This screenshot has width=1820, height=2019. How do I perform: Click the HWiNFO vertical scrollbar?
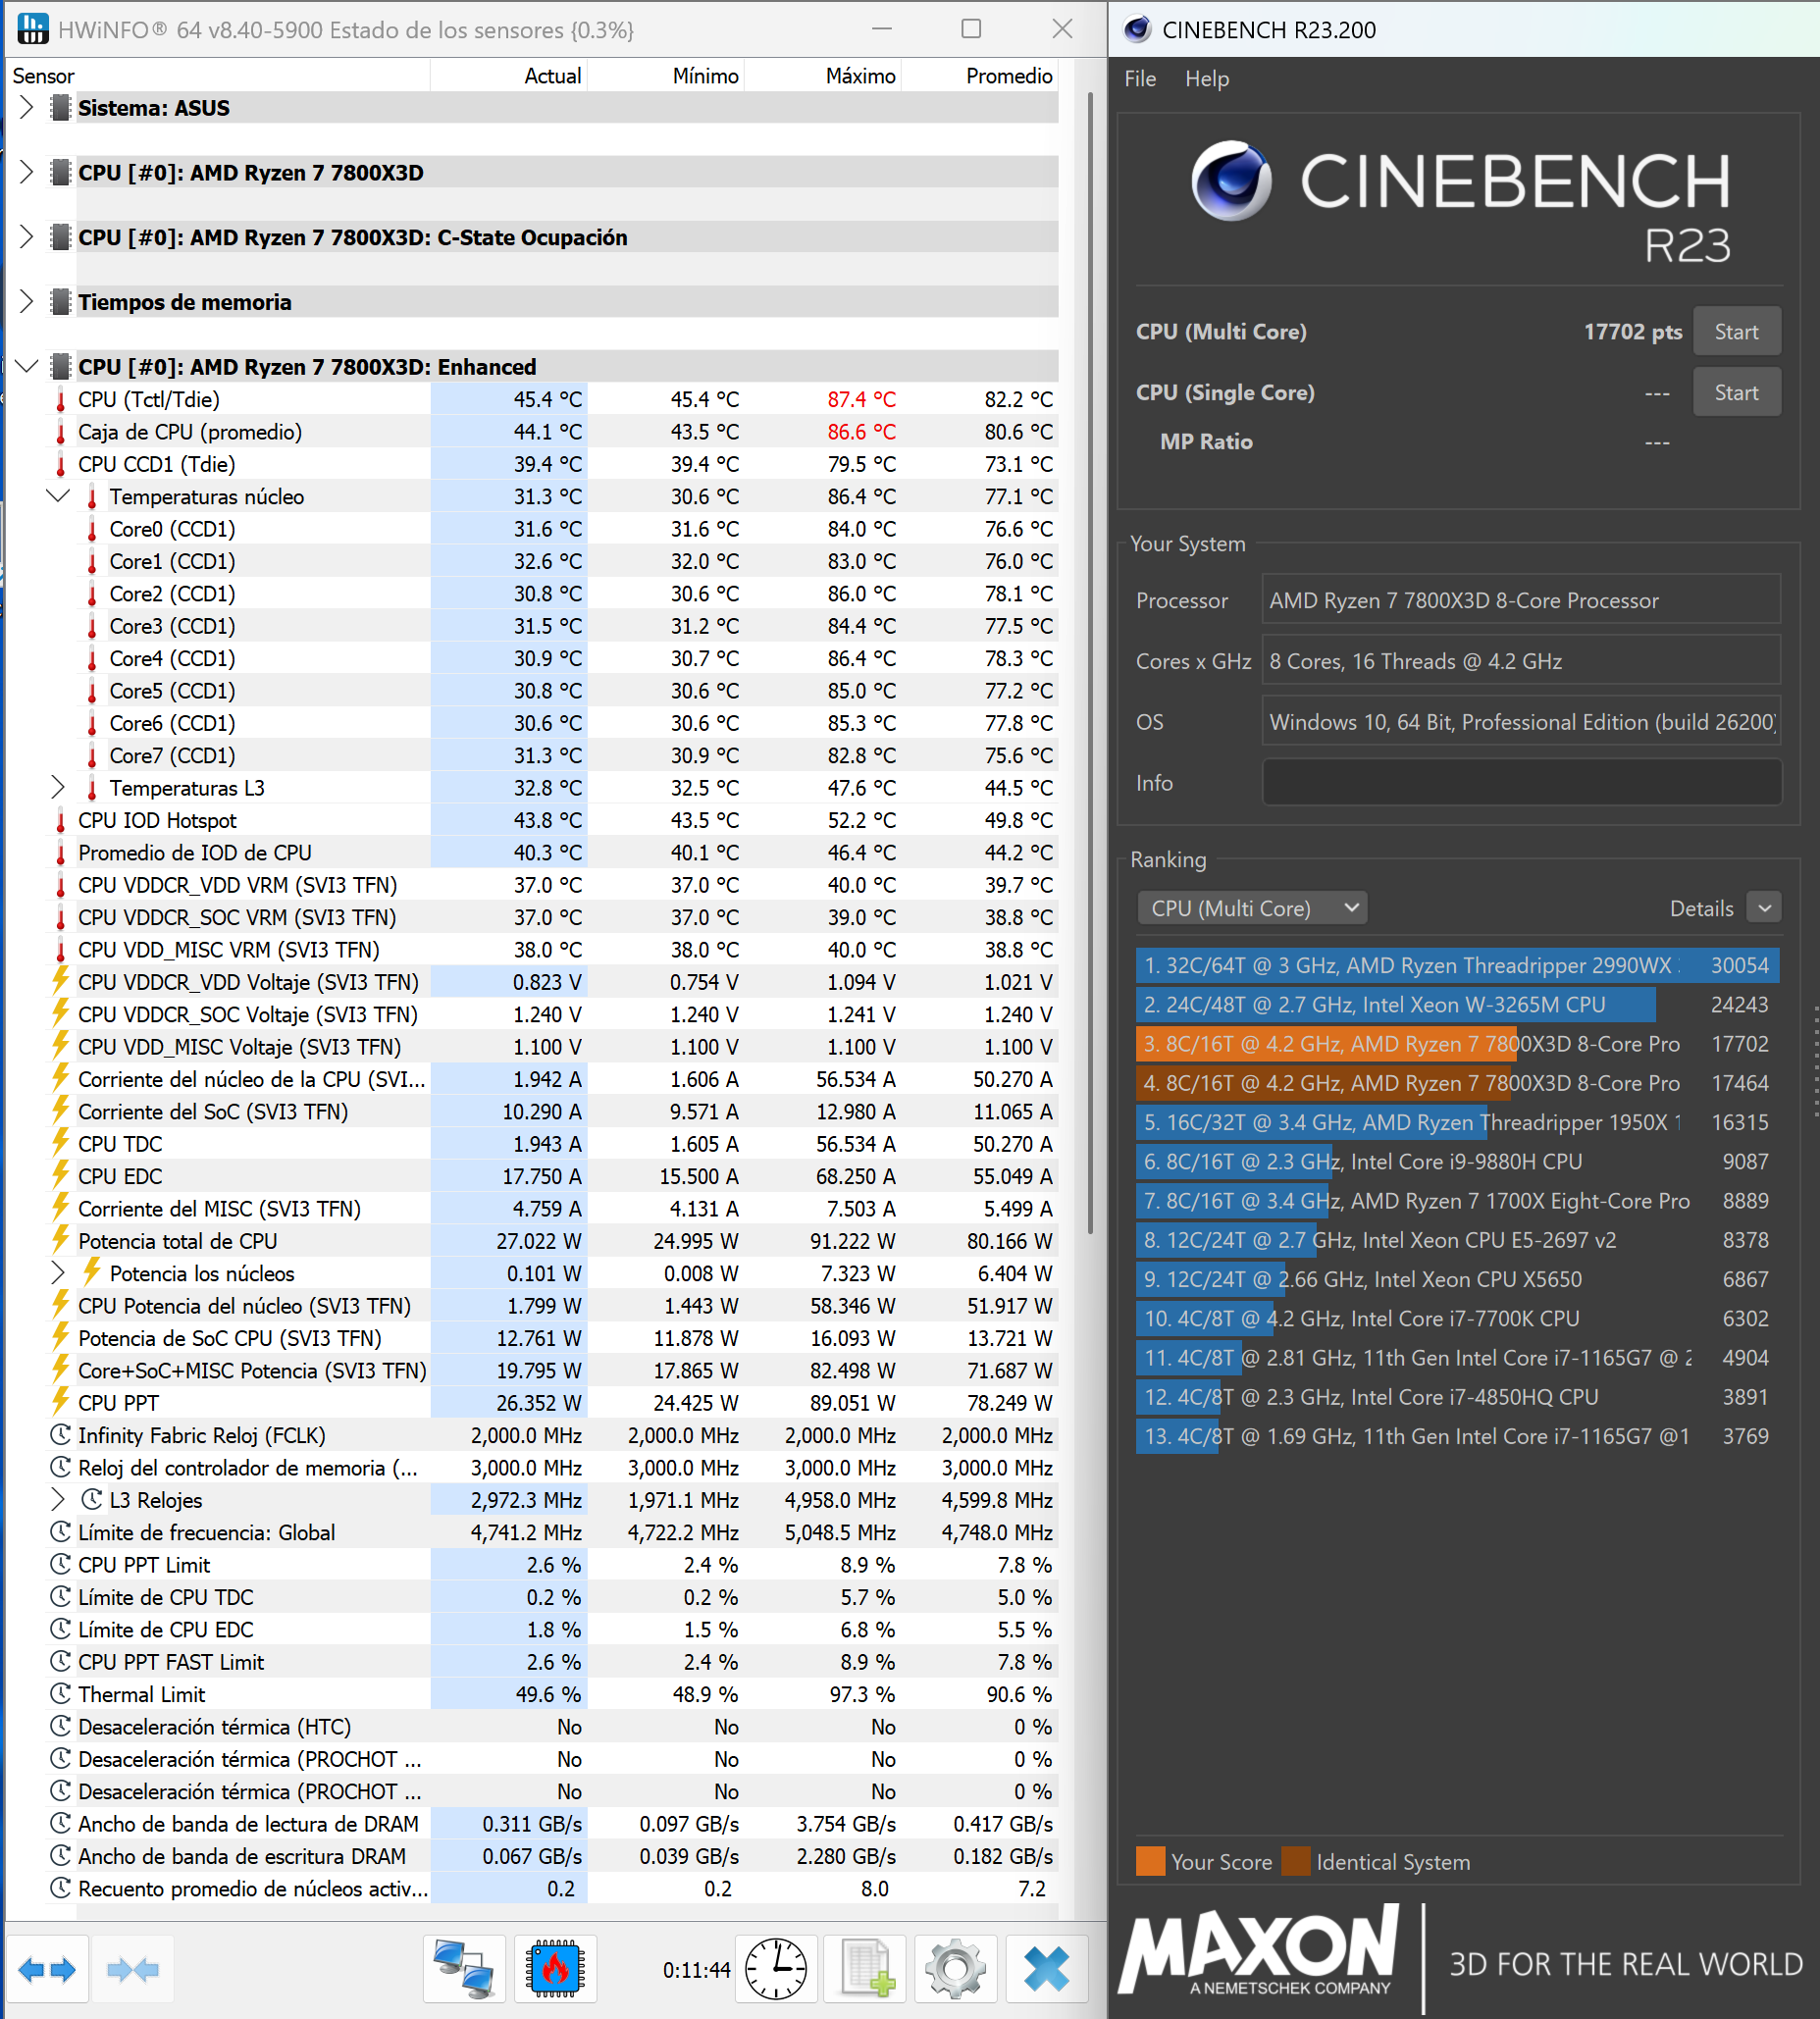pos(1089,664)
